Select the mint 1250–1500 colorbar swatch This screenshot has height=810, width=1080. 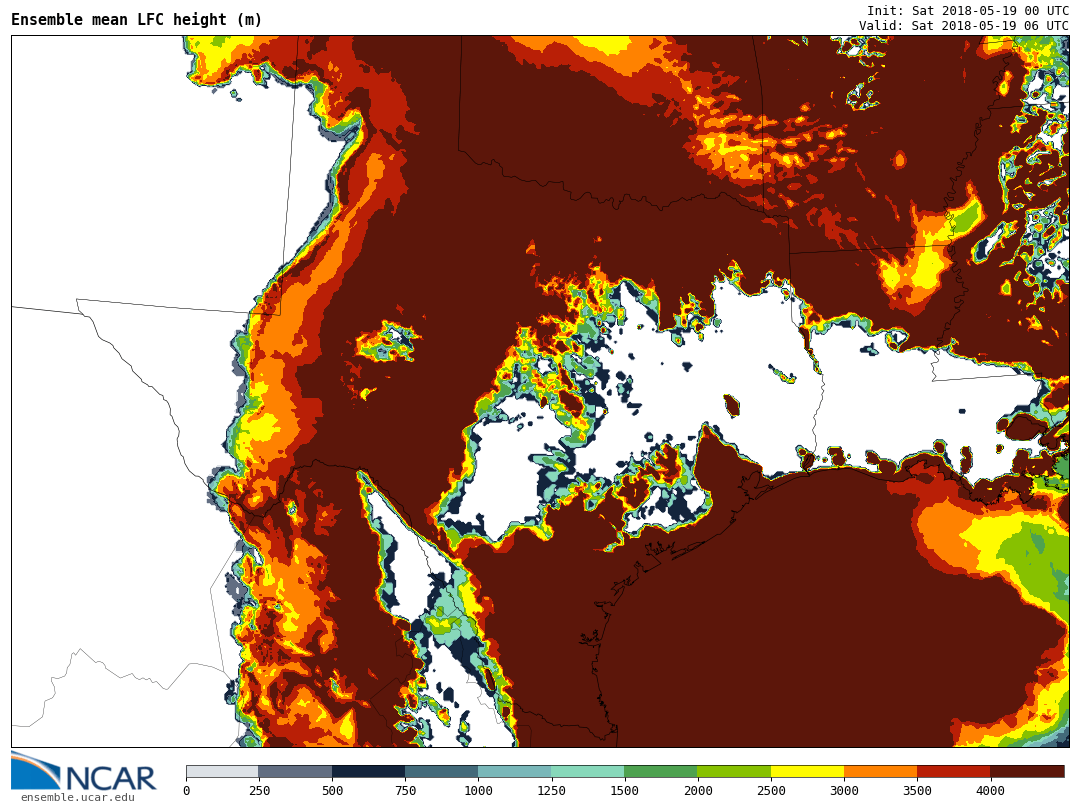coord(587,771)
